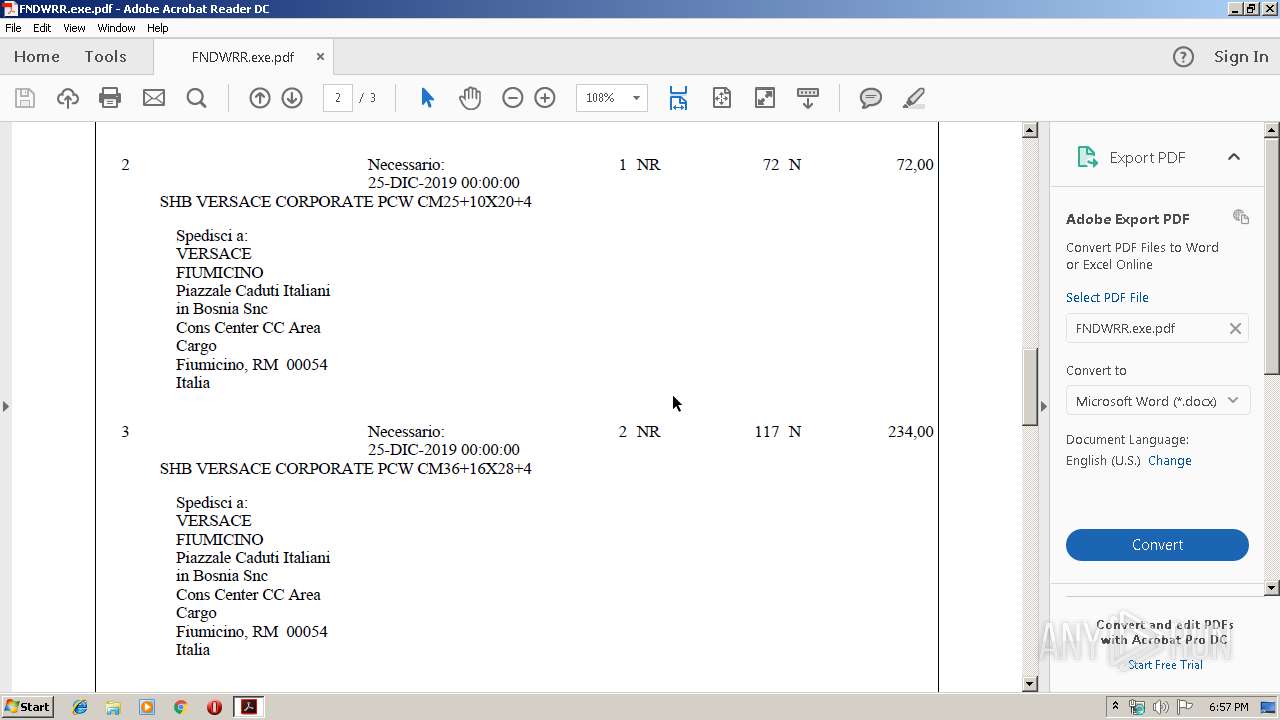Open Chrome from the taskbar
The width and height of the screenshot is (1280, 720).
click(x=180, y=707)
